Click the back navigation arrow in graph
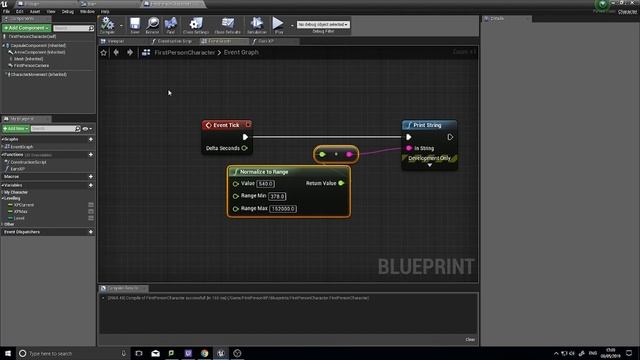640x360 pixels. click(116, 52)
